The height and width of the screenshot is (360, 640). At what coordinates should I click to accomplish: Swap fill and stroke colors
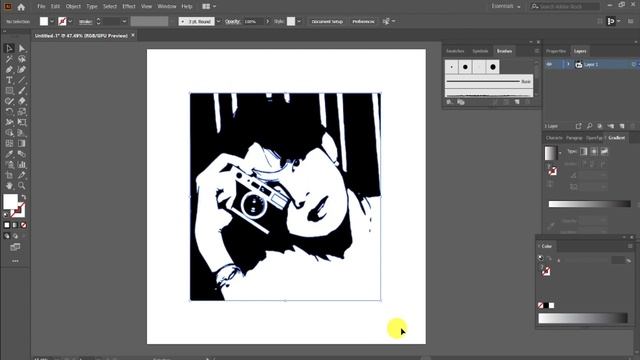pyautogui.click(x=24, y=197)
